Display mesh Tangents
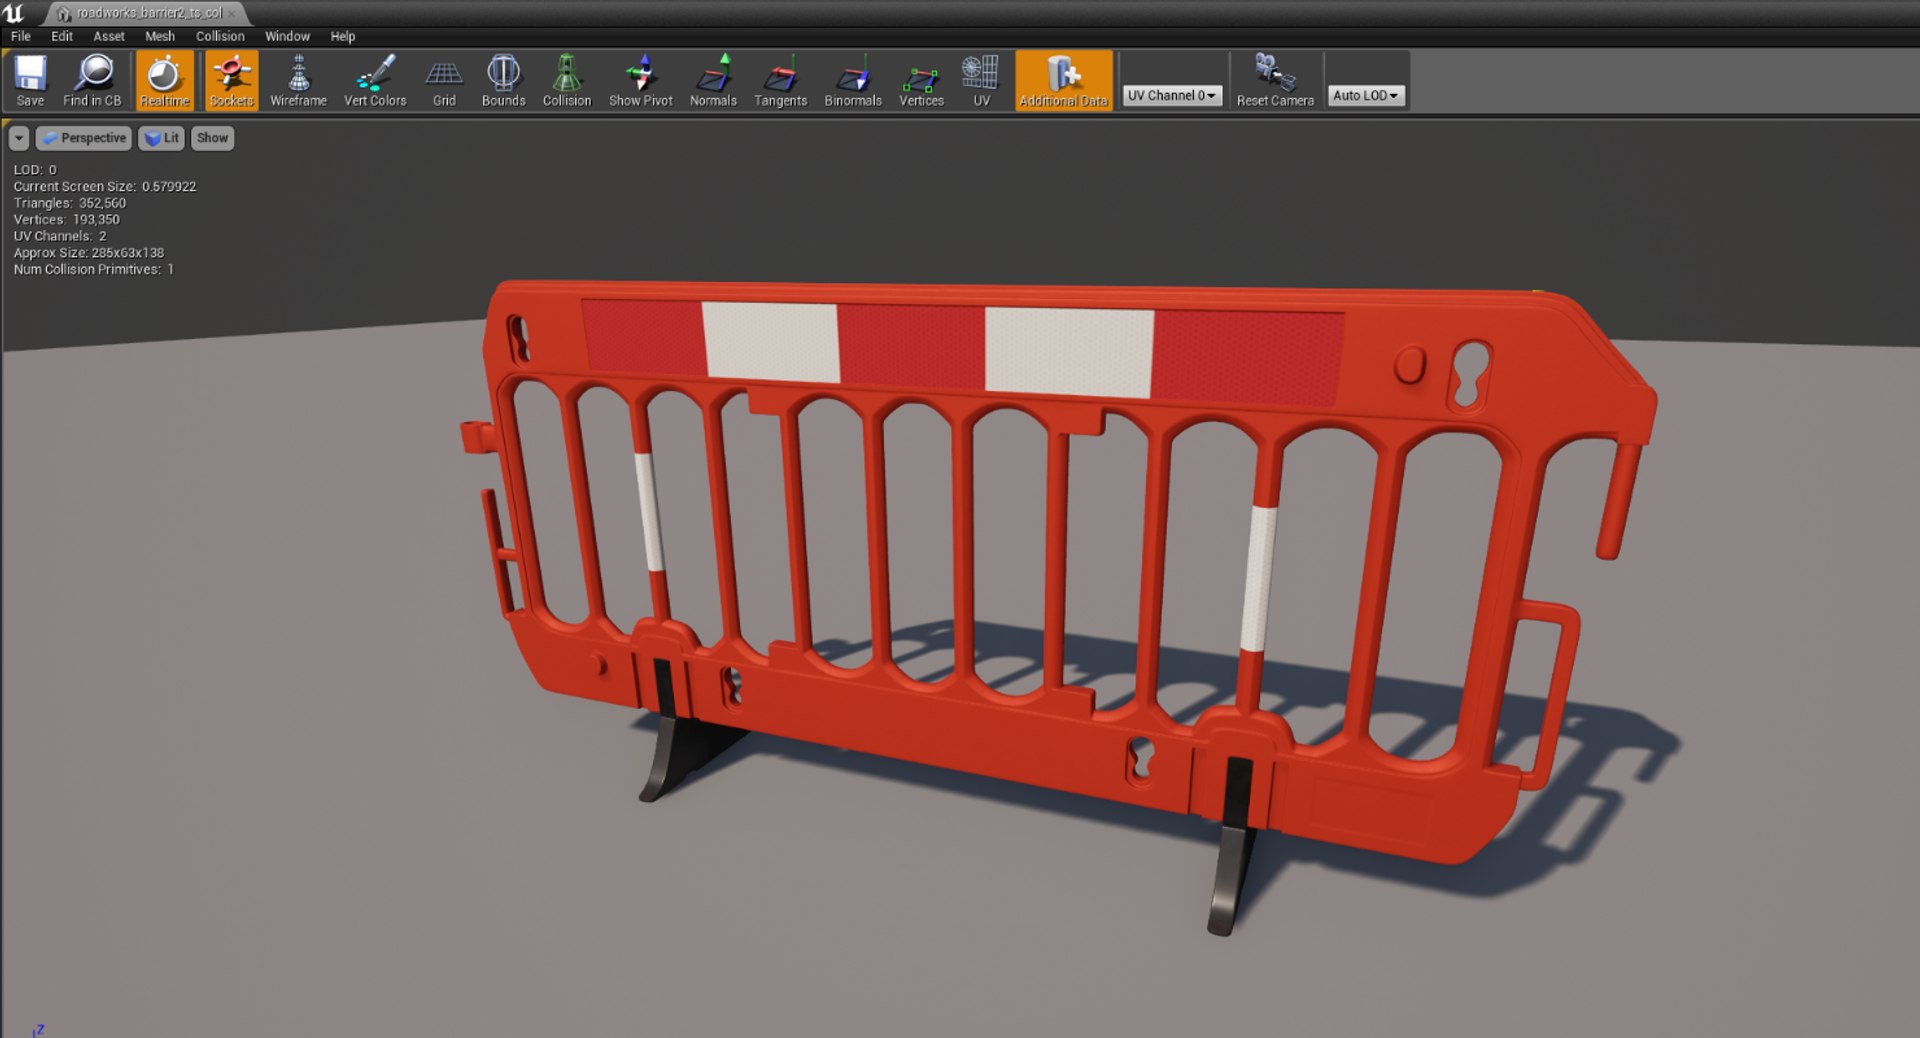This screenshot has width=1920, height=1038. [x=780, y=80]
